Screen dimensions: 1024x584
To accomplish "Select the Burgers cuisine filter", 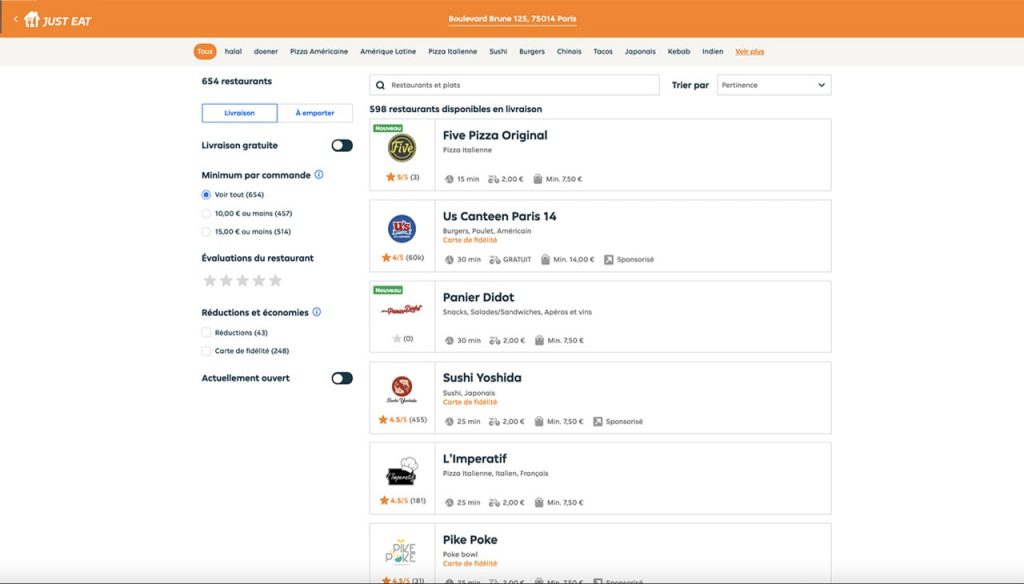I will tap(532, 52).
